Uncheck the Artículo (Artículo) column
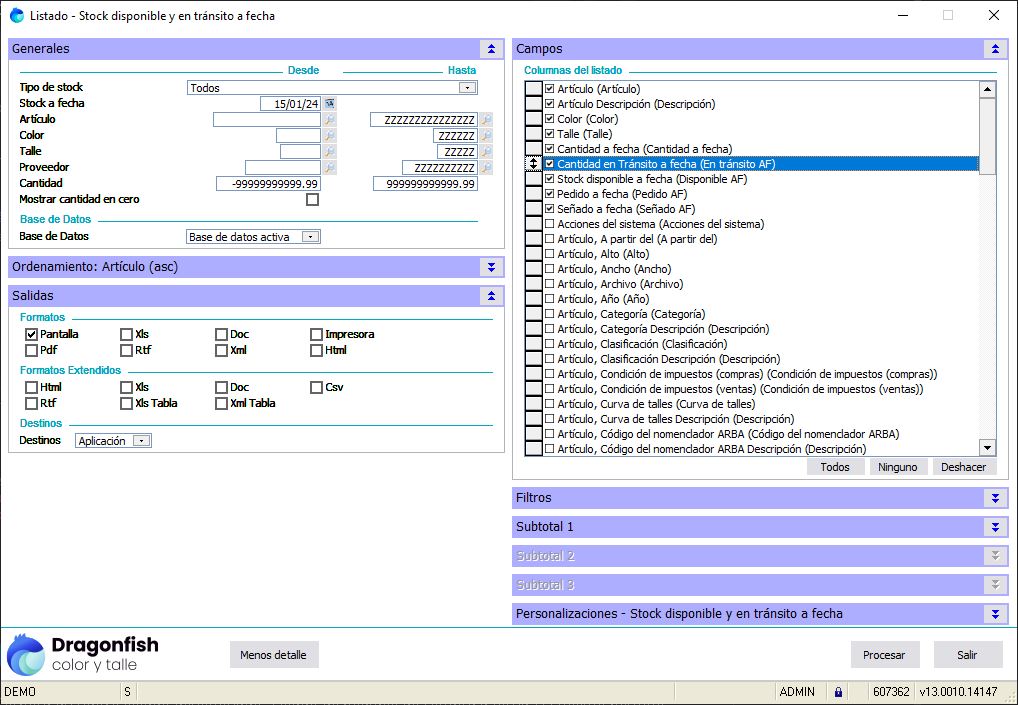Screen dimensions: 1018x705 coord(550,89)
